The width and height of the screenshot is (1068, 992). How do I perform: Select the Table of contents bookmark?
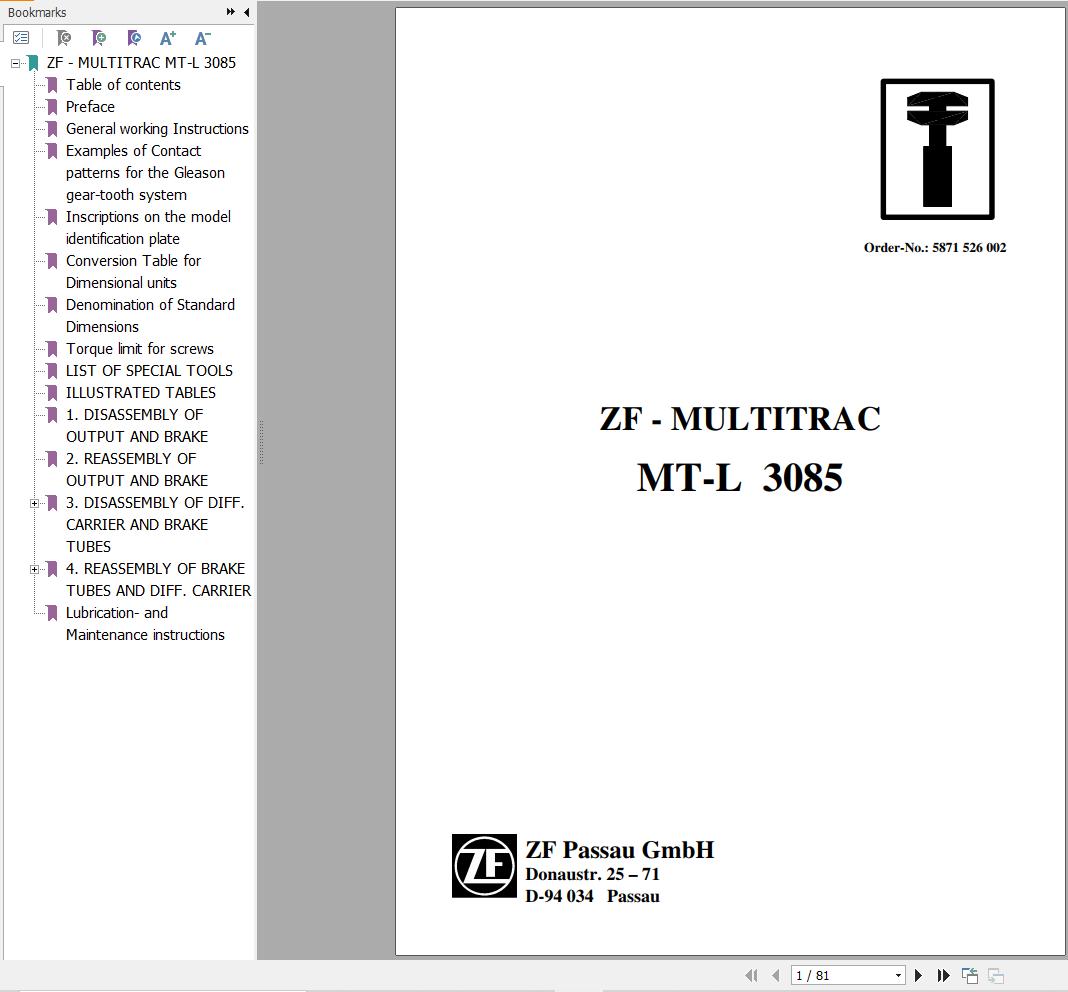[123, 85]
